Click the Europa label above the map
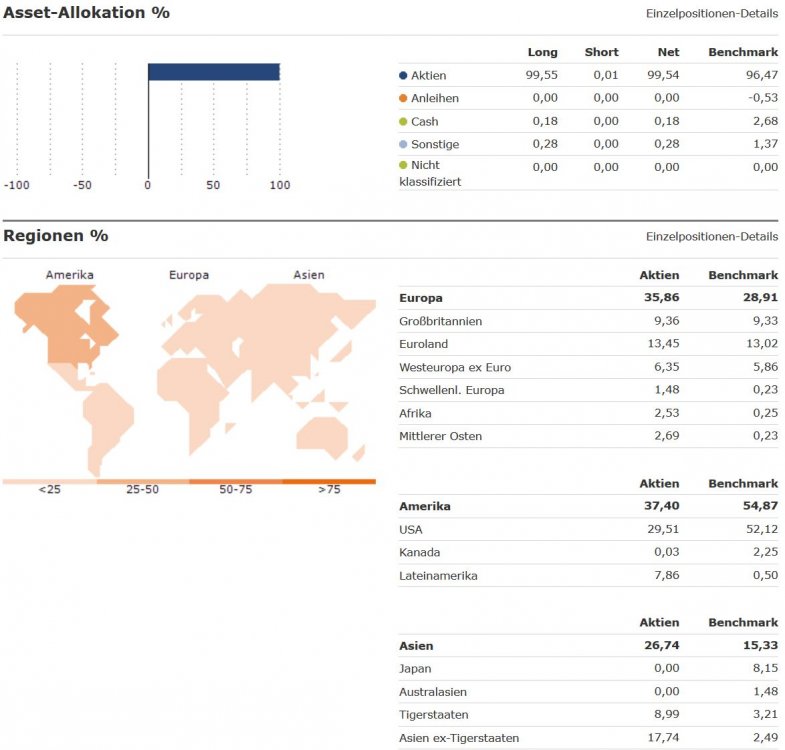 (189, 275)
